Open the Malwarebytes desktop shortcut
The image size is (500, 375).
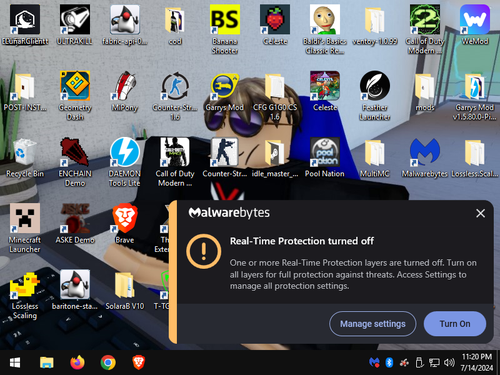tap(425, 158)
